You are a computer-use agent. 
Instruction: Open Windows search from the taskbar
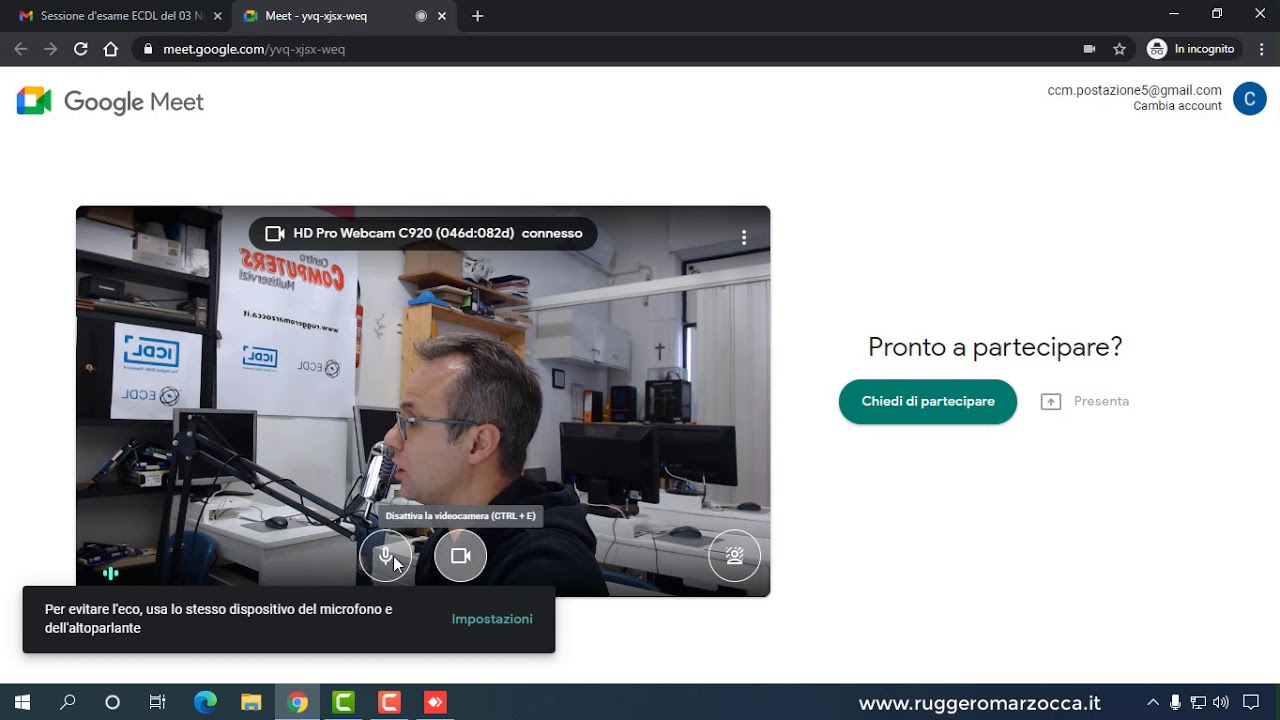[x=68, y=702]
